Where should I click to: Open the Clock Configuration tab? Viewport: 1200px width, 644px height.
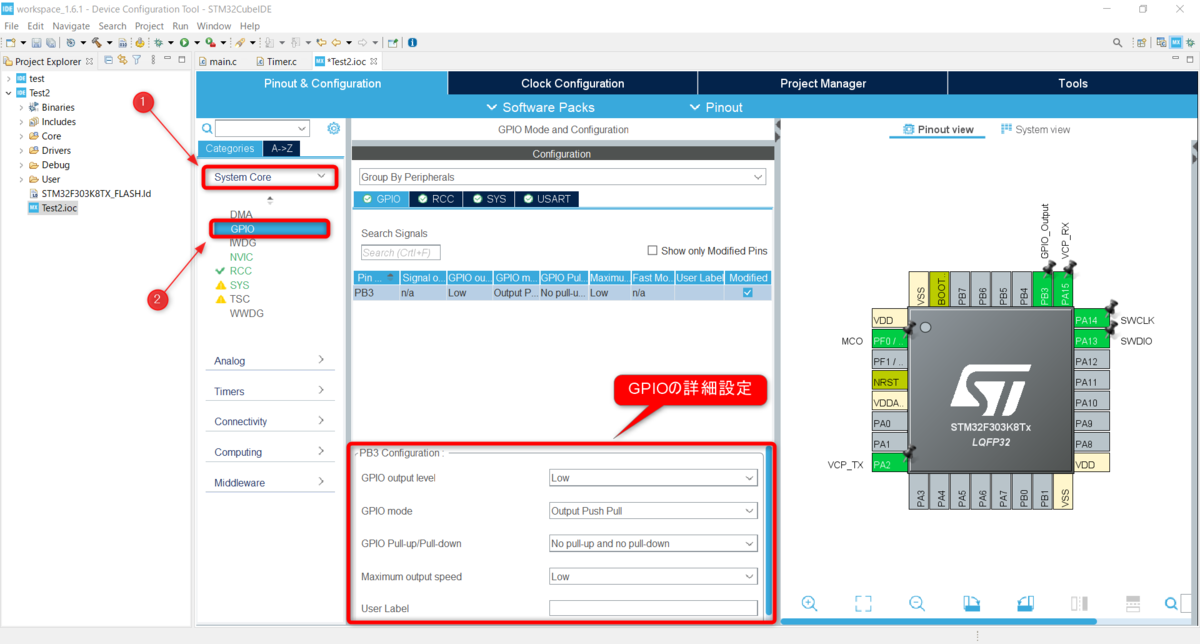573,83
